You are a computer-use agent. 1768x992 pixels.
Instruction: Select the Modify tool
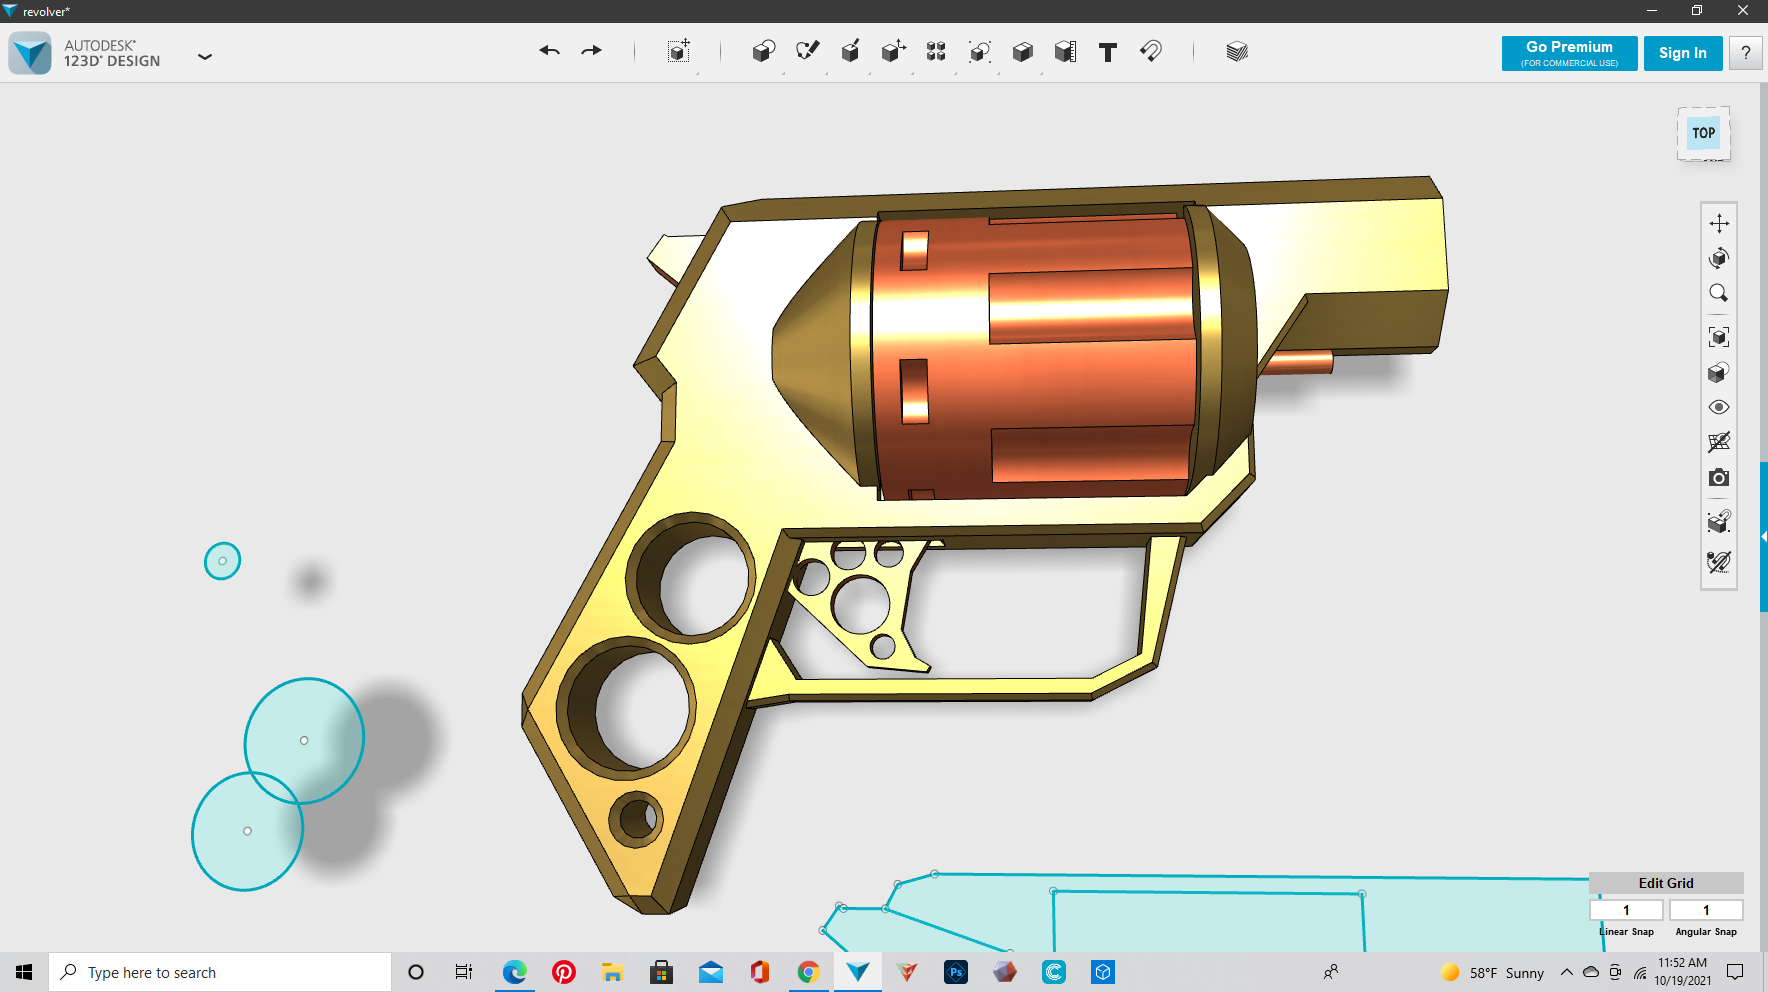click(x=893, y=52)
